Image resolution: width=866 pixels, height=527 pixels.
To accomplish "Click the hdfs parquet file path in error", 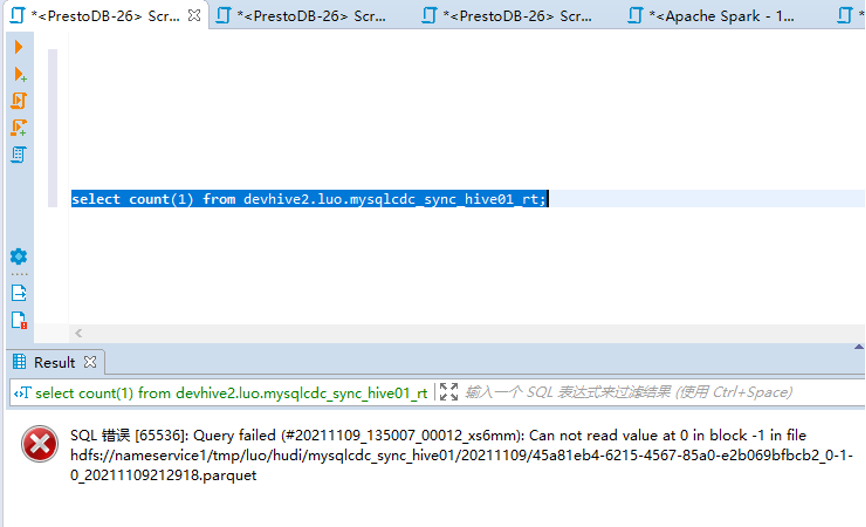I will pos(461,465).
